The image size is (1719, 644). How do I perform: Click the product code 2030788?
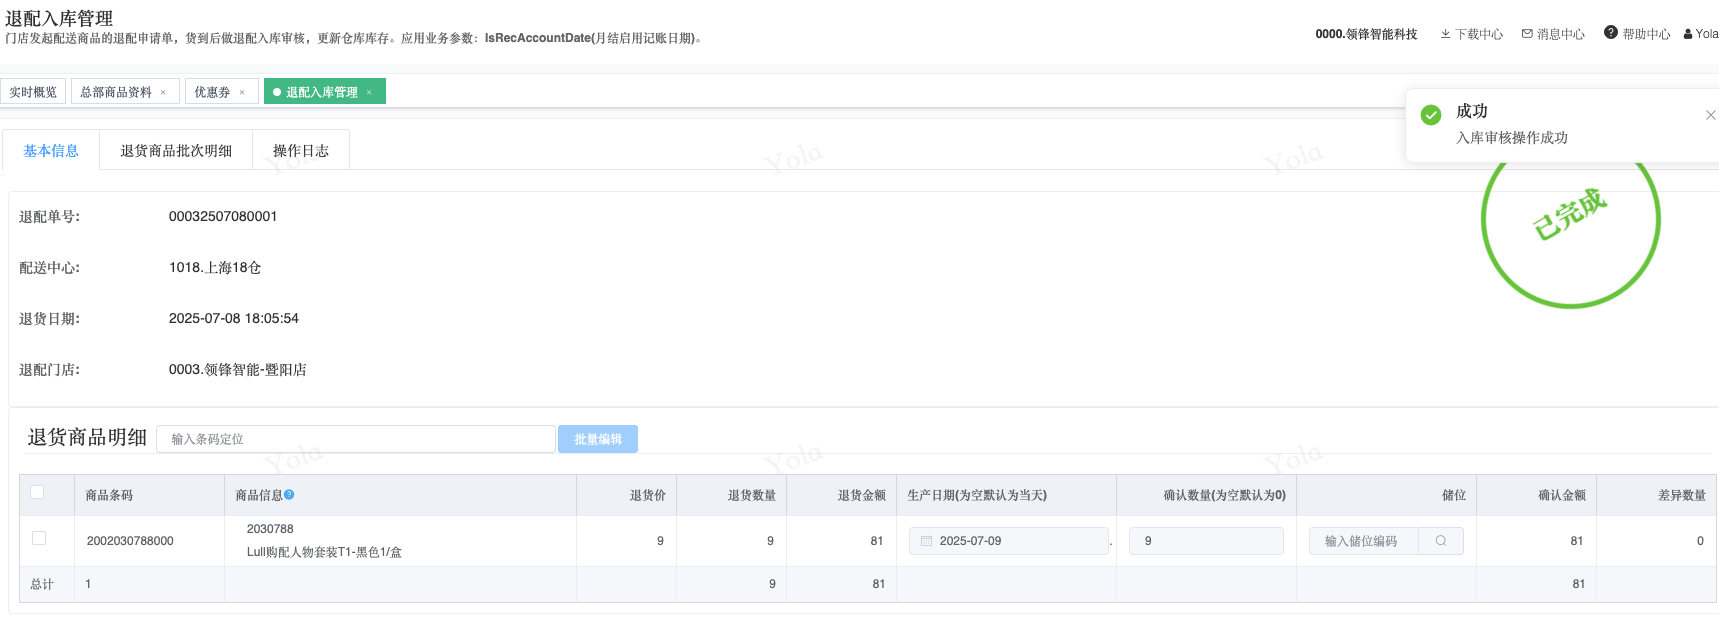270,529
